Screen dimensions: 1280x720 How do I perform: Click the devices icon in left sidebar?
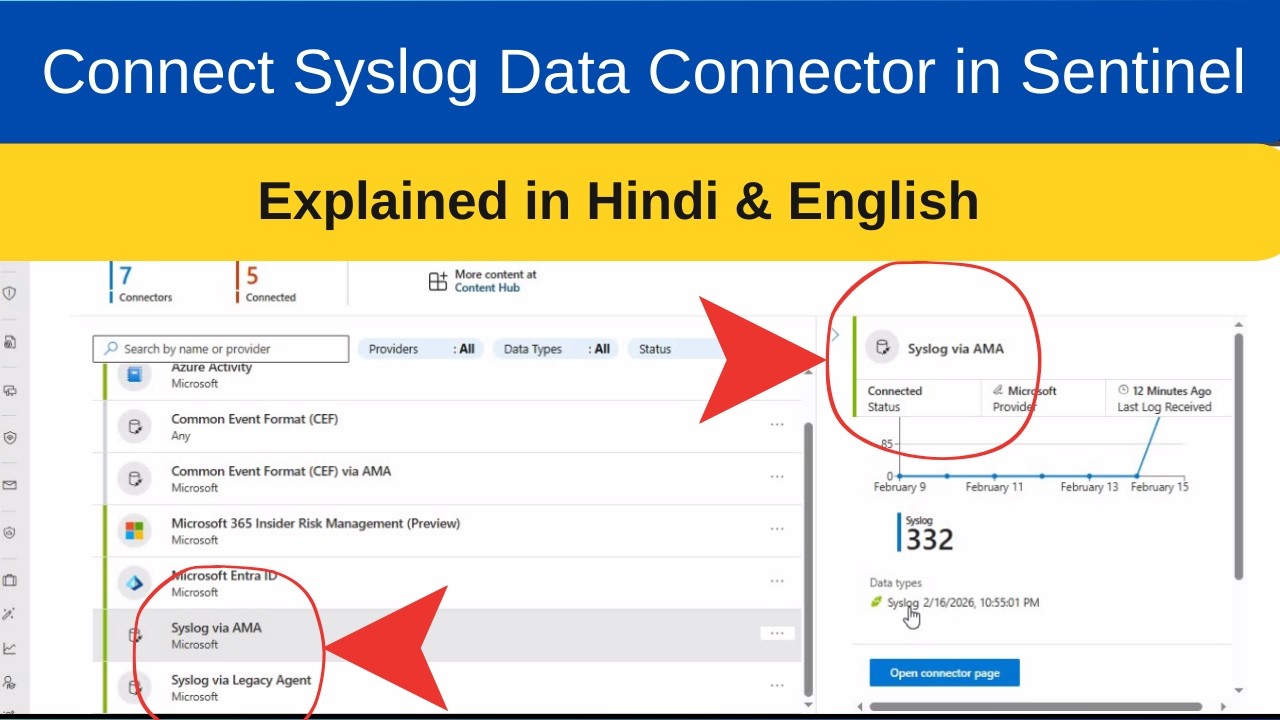coord(10,390)
